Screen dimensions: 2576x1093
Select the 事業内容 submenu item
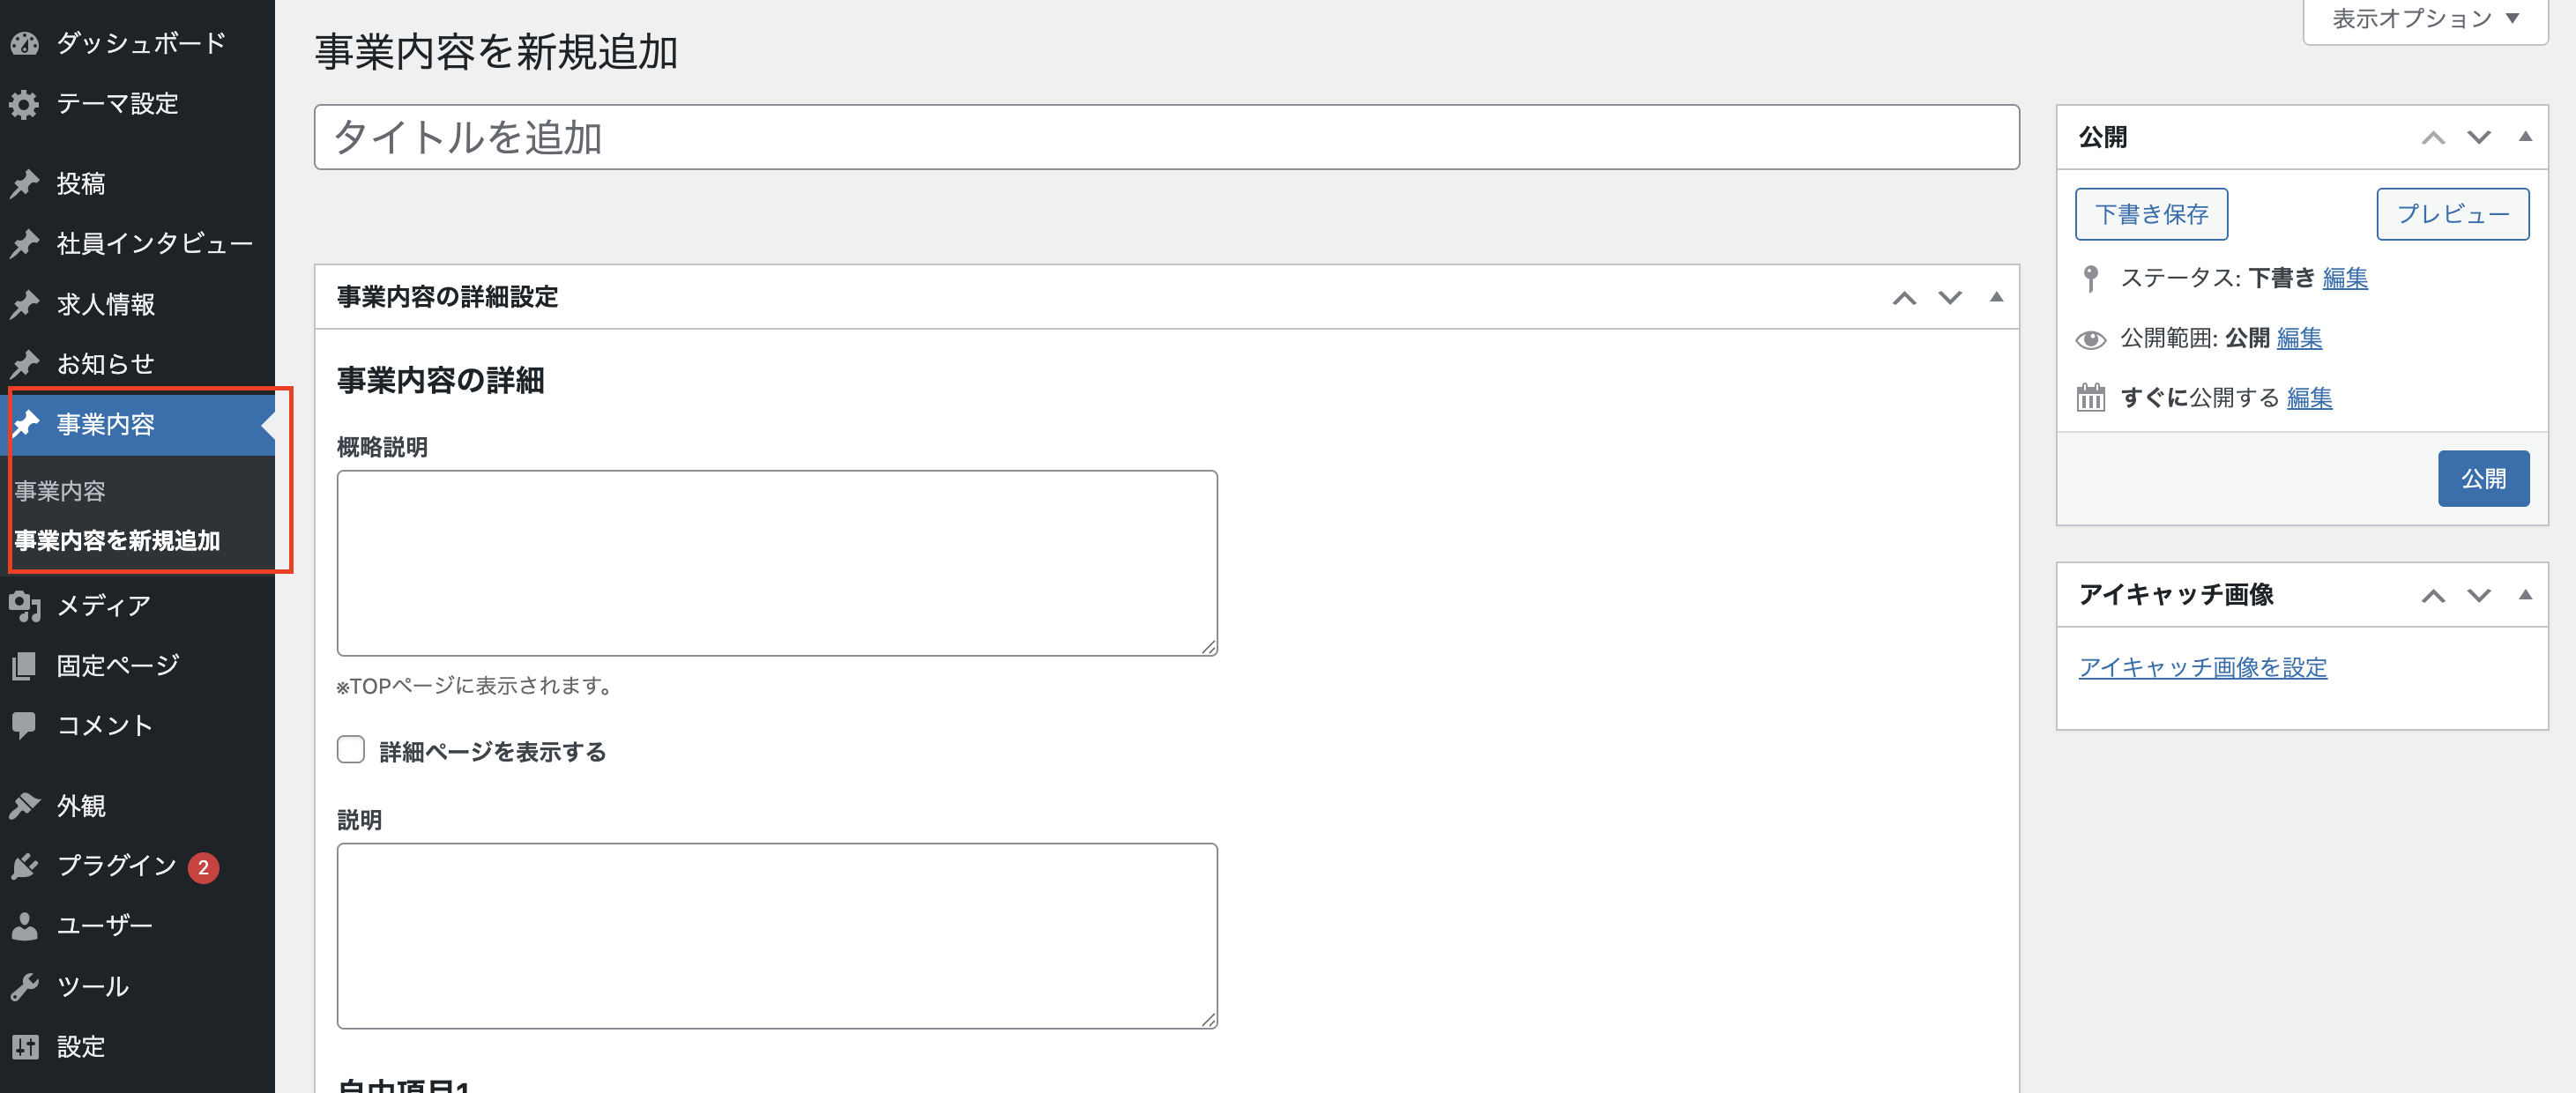pyautogui.click(x=60, y=491)
